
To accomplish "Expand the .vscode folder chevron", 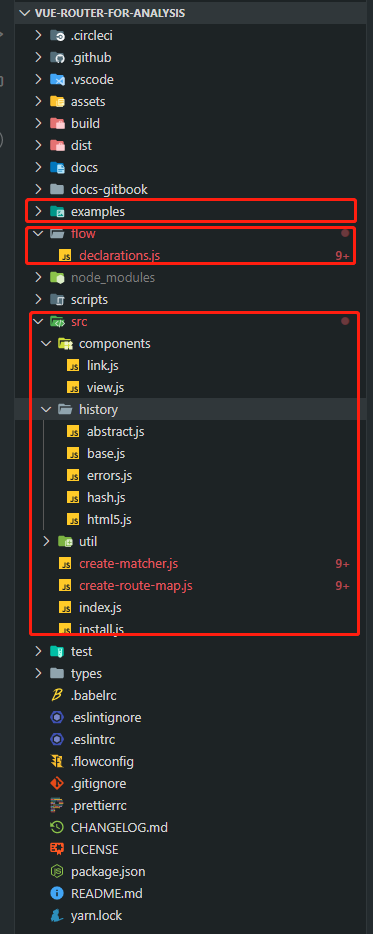I will pyautogui.click(x=38, y=80).
